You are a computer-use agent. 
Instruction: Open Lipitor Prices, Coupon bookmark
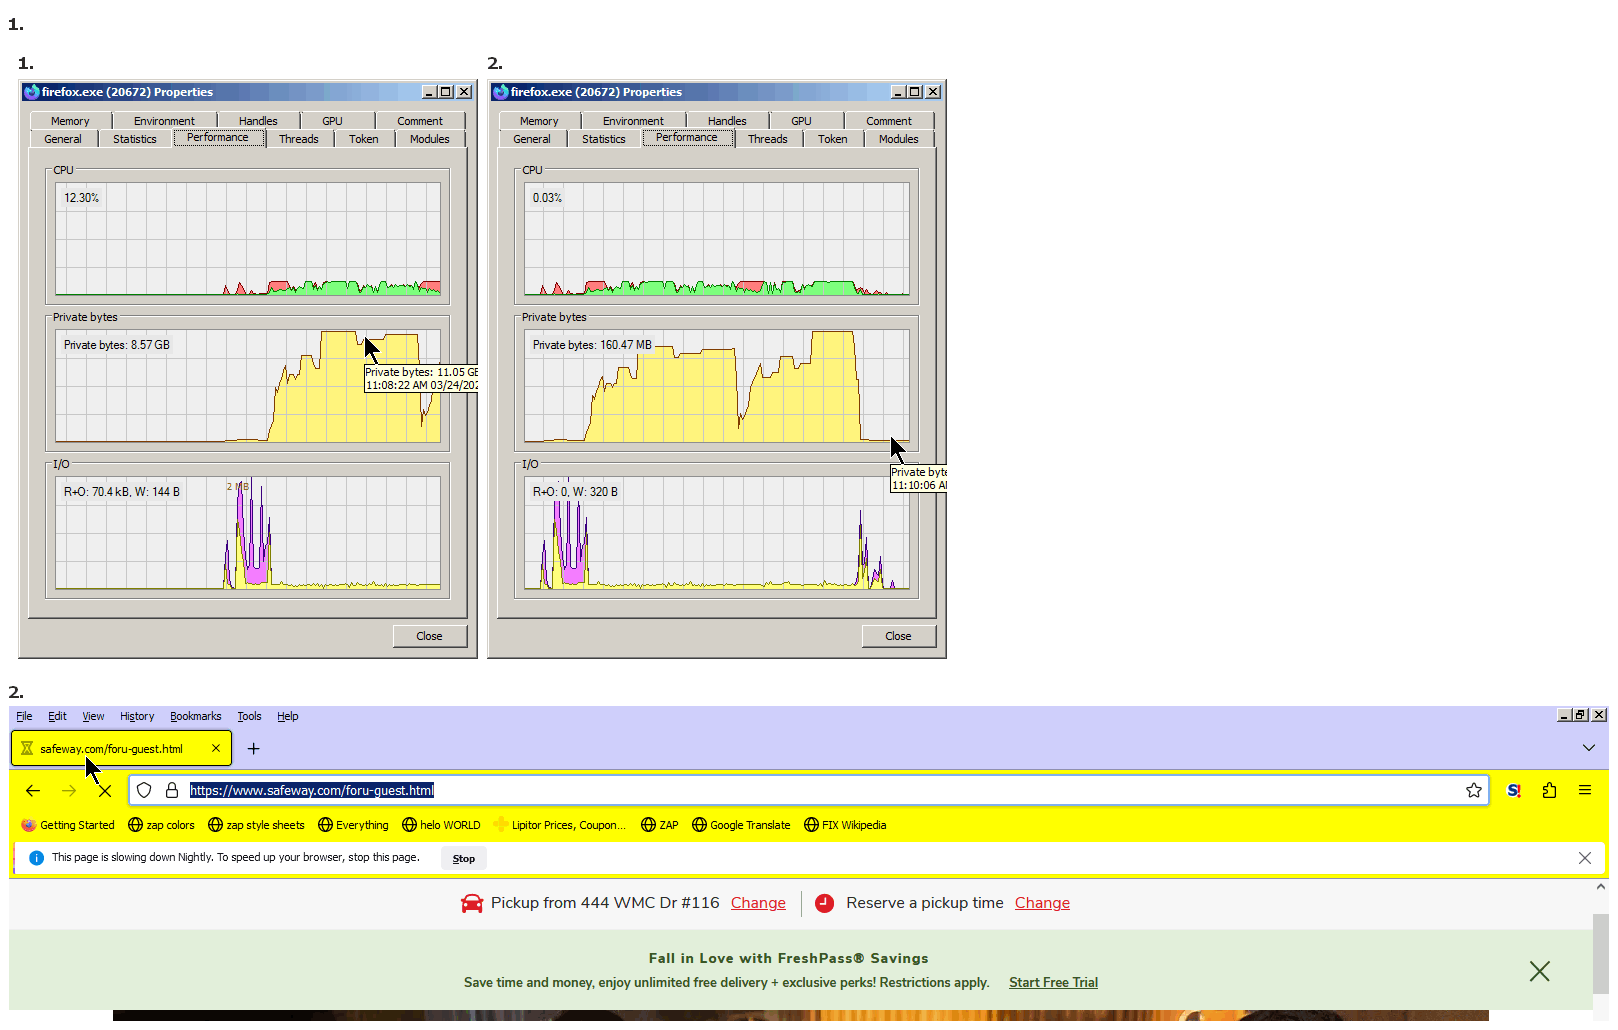(x=559, y=826)
